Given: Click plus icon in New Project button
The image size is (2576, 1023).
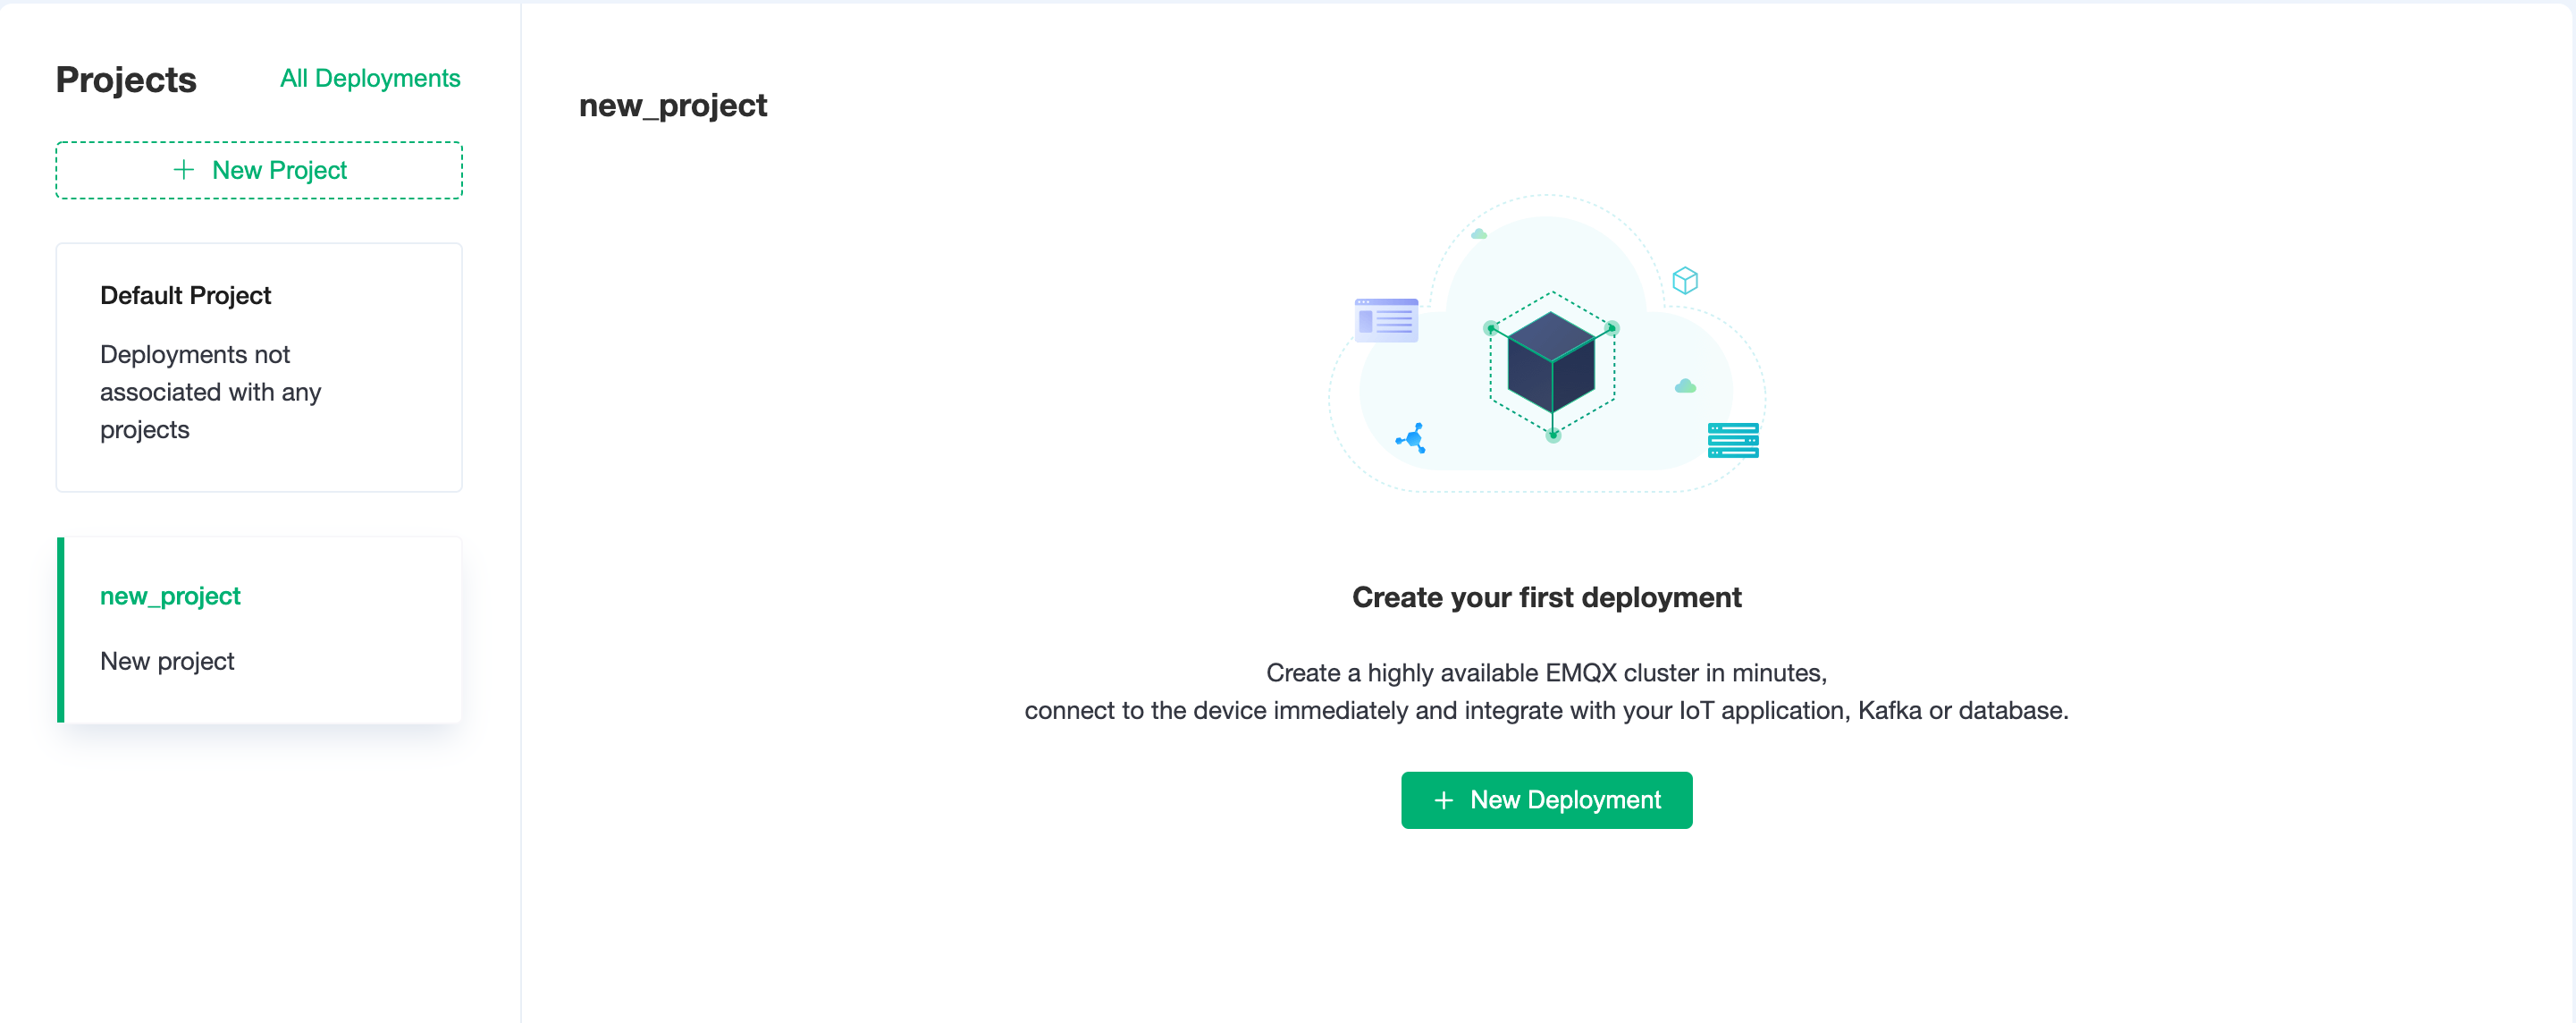Looking at the screenshot, I should point(183,170).
